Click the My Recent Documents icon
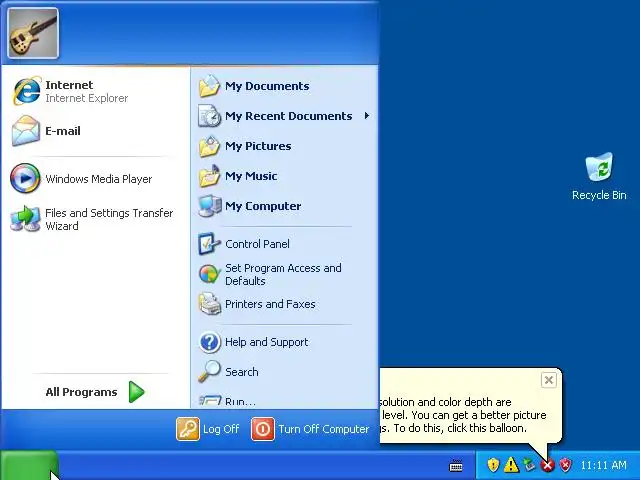This screenshot has width=640, height=480. [x=209, y=116]
